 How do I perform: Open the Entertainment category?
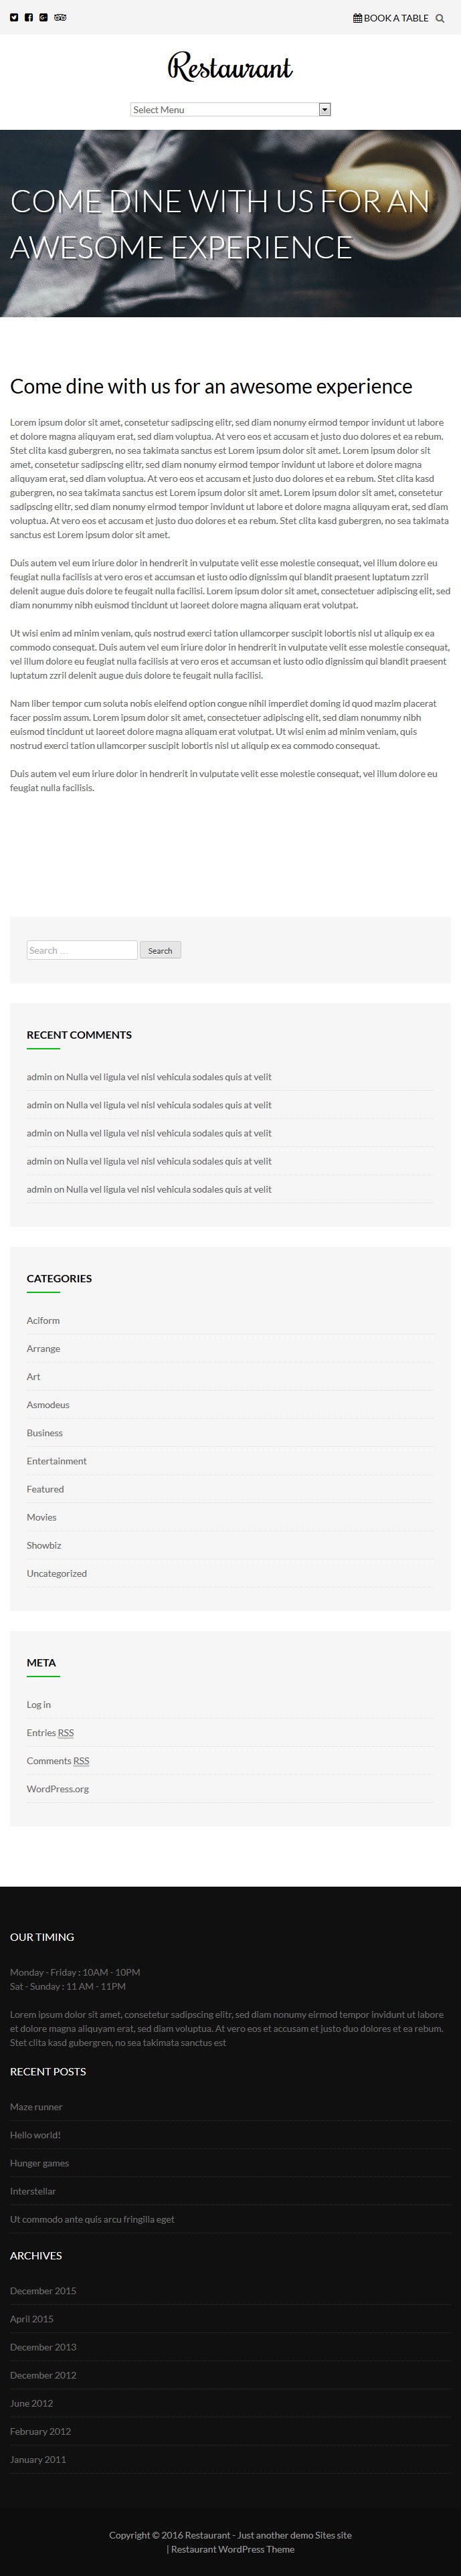point(57,1461)
